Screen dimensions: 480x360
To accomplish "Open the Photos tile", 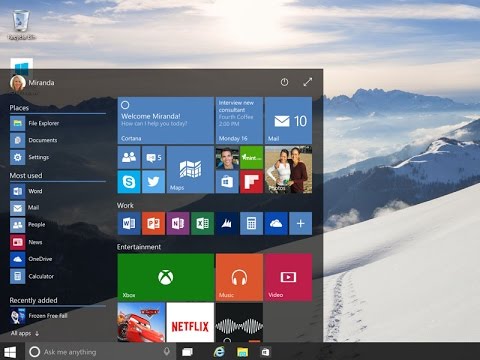I will pos(288,169).
